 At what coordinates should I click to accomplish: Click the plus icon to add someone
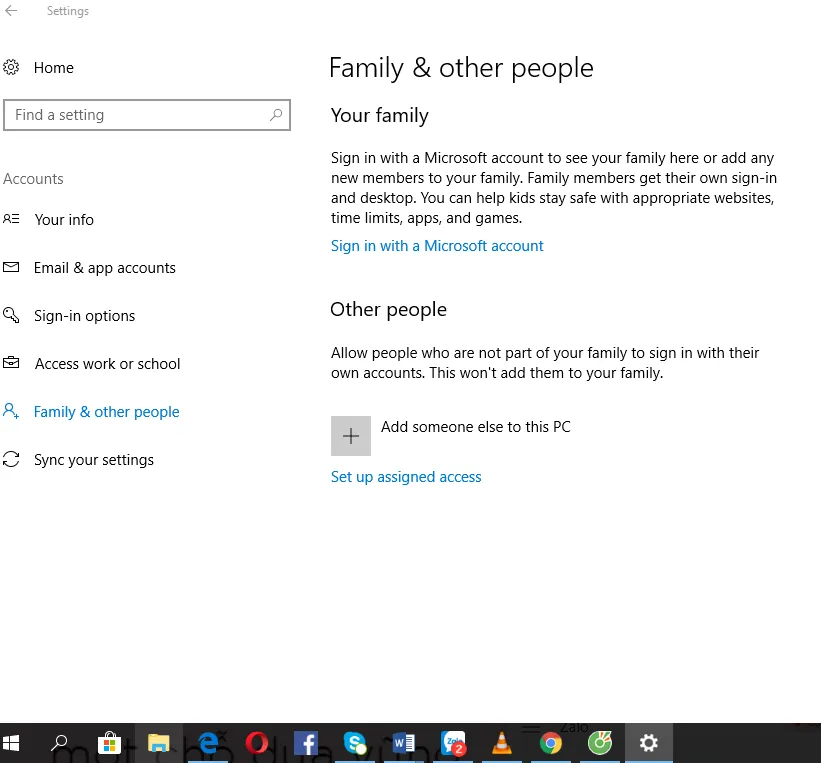351,437
